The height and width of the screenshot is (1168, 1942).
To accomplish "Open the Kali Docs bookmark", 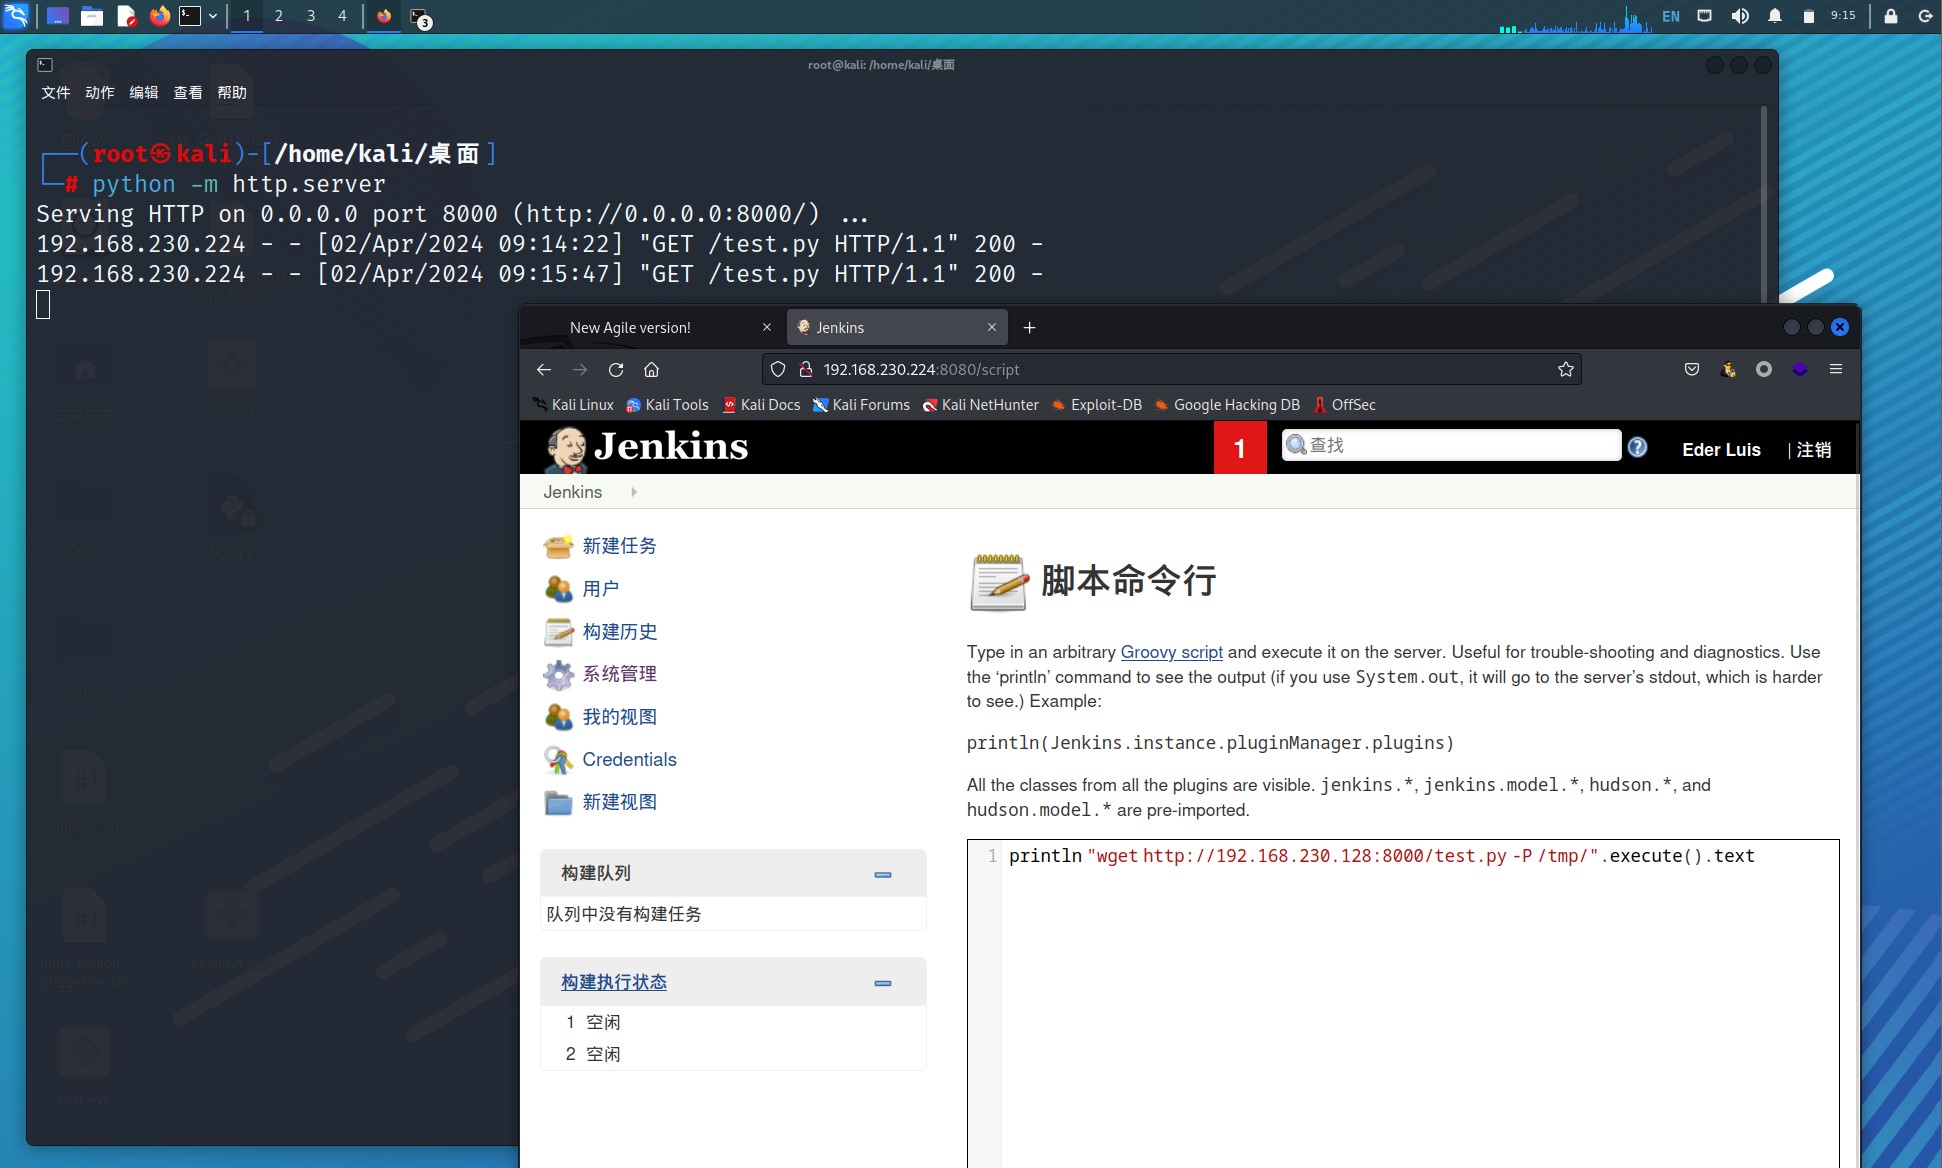I will [761, 404].
